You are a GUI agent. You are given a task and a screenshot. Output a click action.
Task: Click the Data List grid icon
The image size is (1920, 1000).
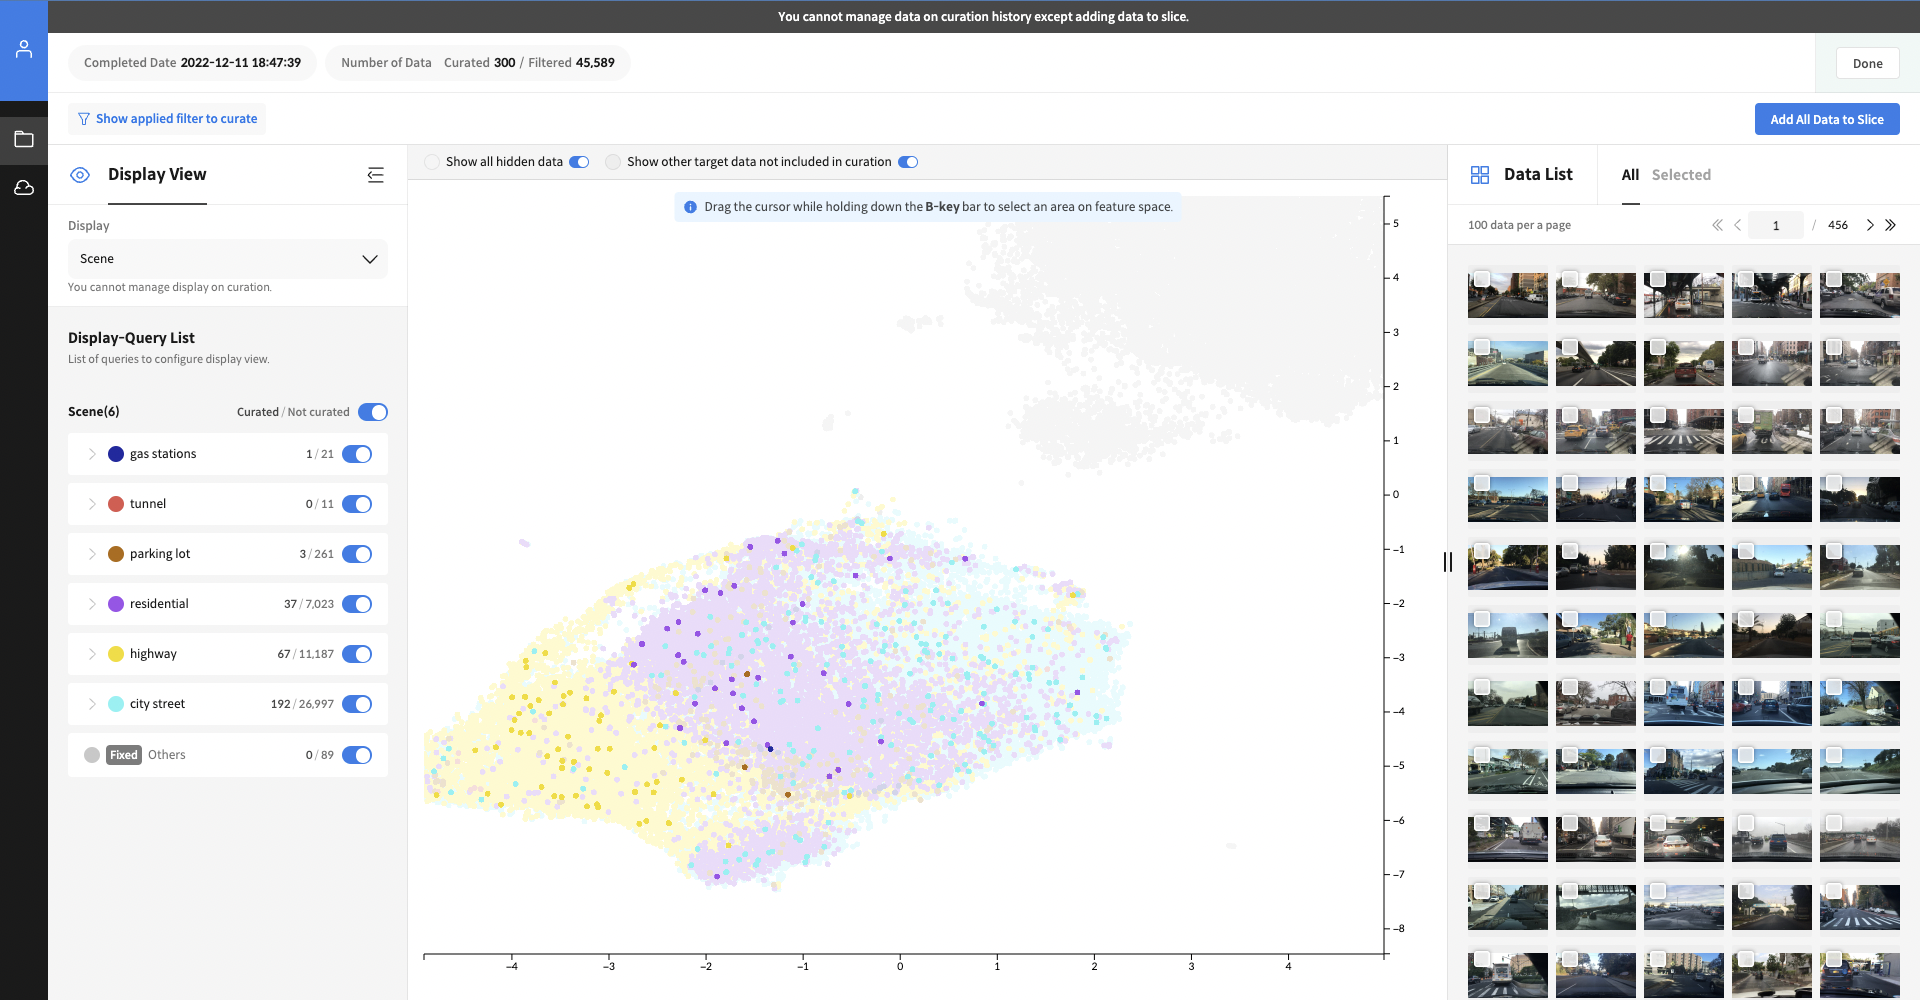(x=1480, y=175)
